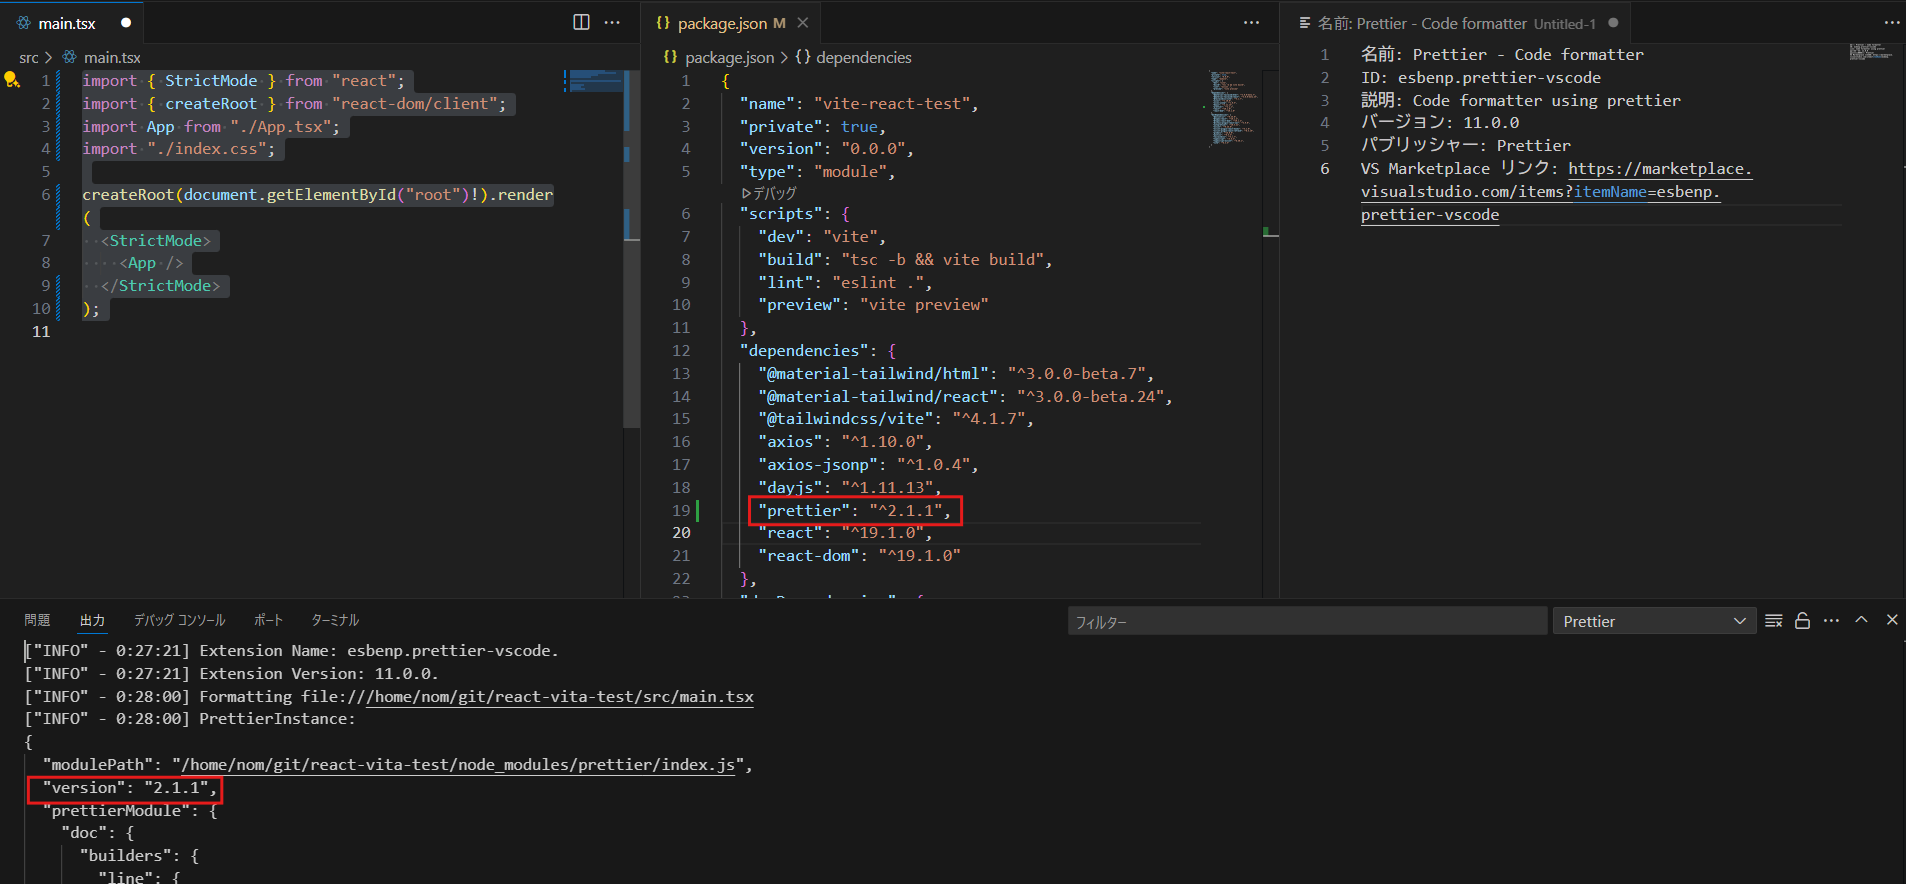This screenshot has height=884, width=1906.
Task: Click the unsaved dot on main.tsx tab
Action: 126,22
